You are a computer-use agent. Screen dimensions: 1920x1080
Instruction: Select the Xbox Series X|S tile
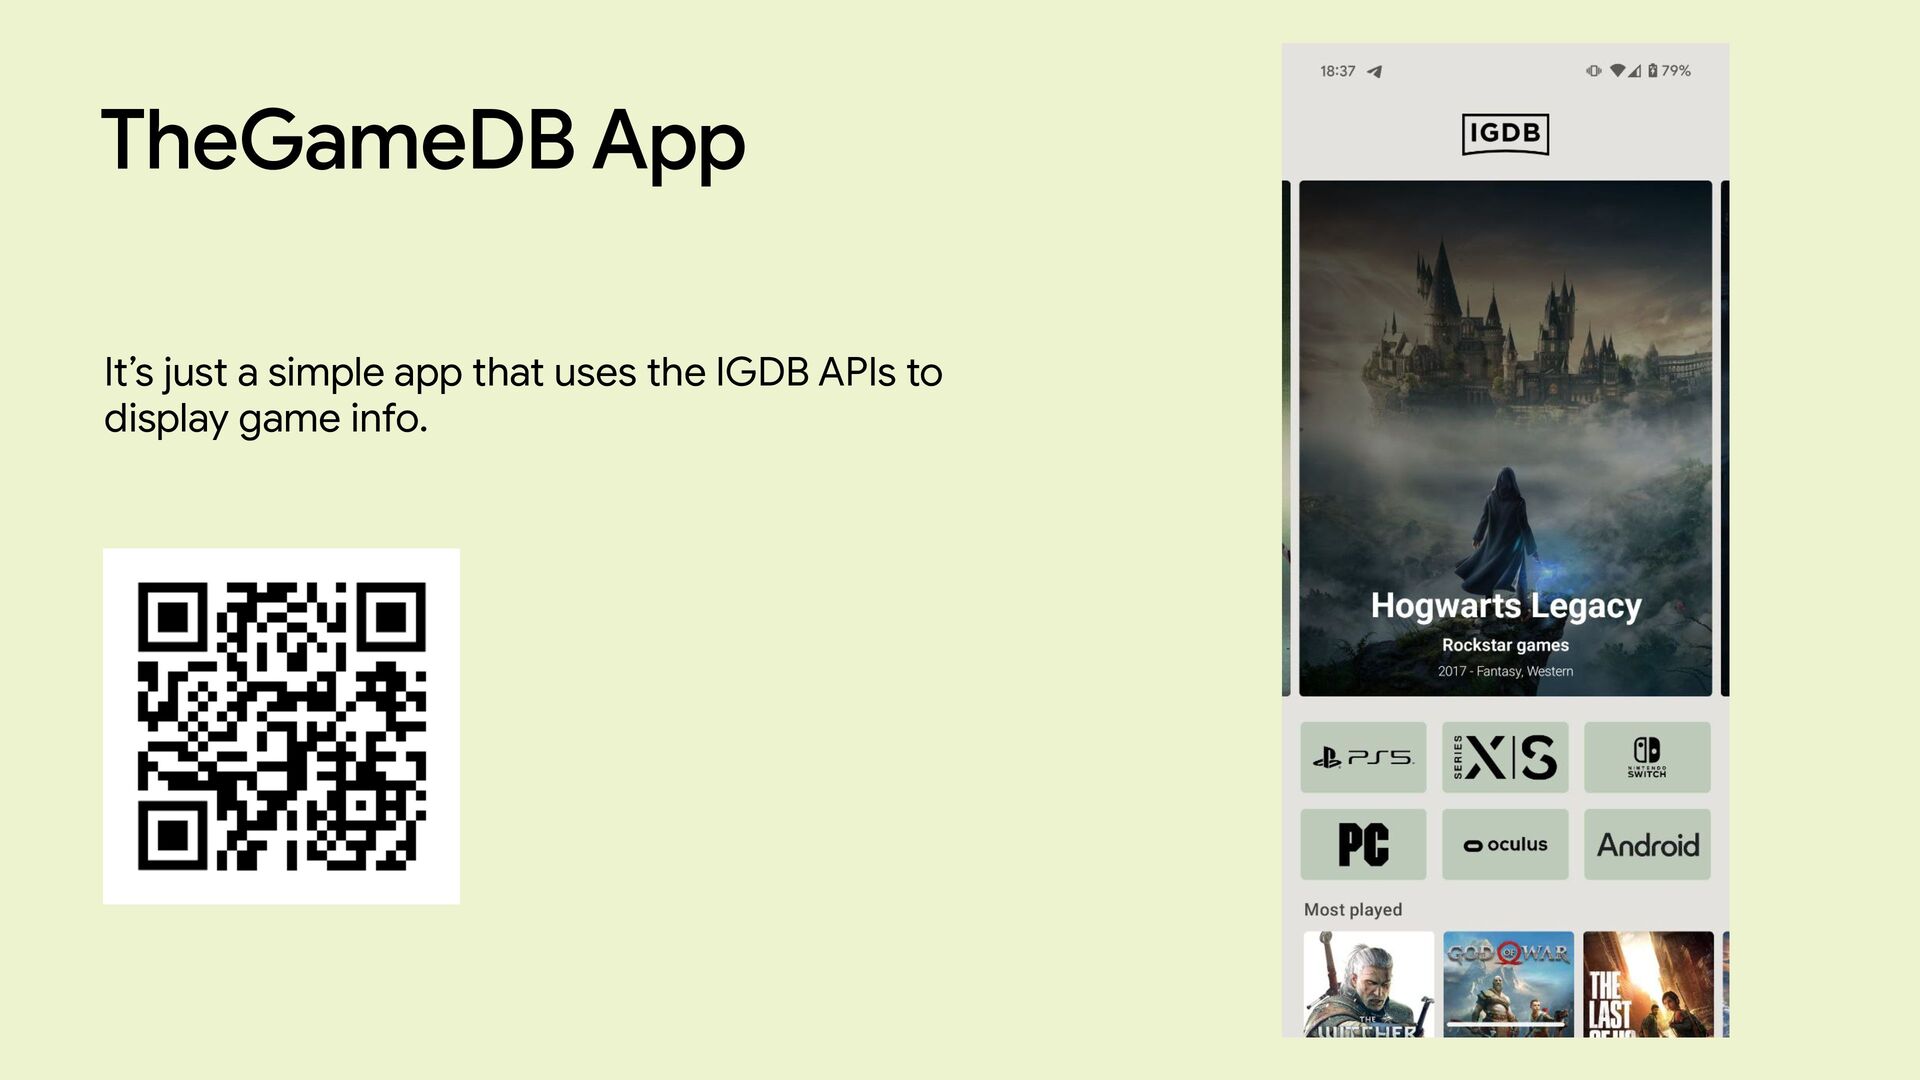[1505, 757]
